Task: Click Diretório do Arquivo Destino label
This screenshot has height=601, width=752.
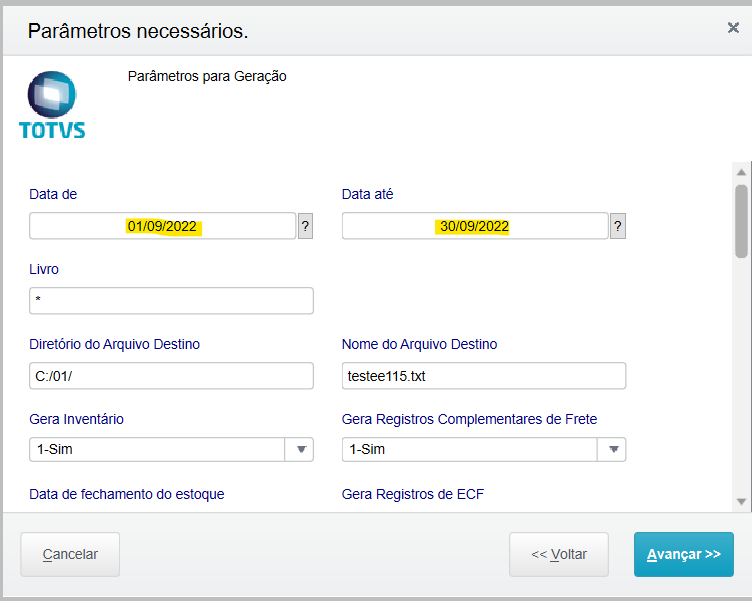Action: (x=114, y=344)
